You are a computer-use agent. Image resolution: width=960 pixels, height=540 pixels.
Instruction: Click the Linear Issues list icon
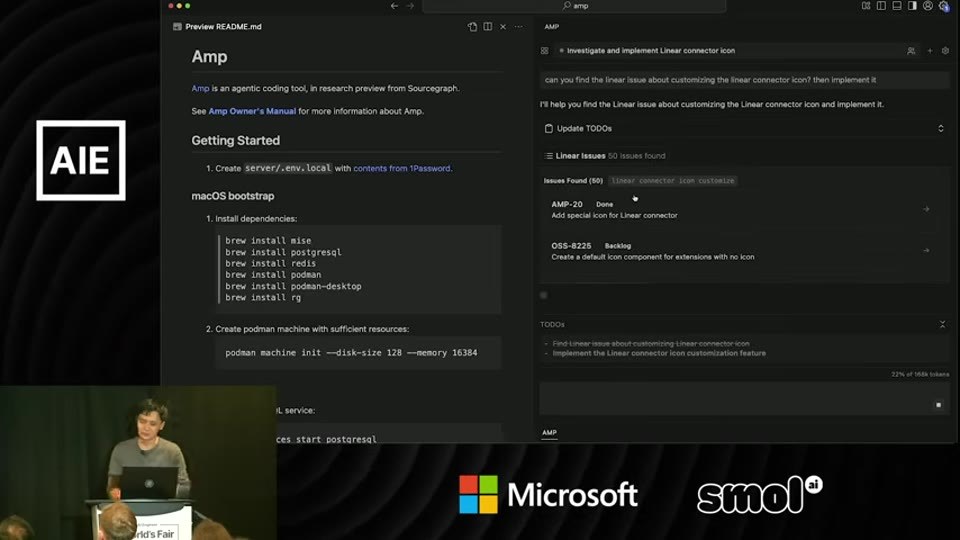click(549, 156)
